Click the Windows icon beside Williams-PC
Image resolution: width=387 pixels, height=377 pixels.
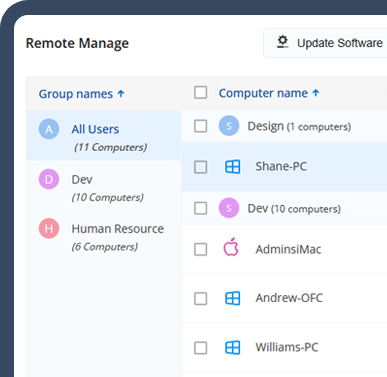tap(232, 347)
